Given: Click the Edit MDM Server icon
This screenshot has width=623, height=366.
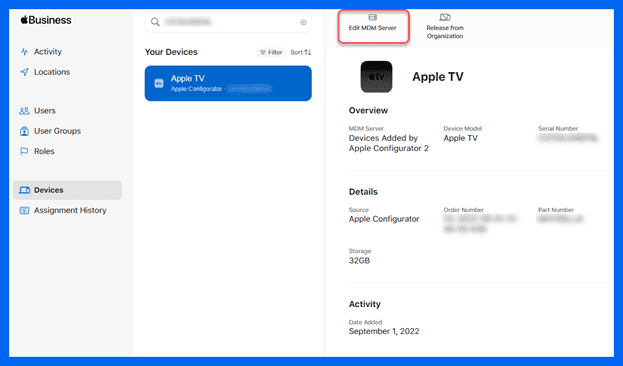Looking at the screenshot, I should point(372,17).
